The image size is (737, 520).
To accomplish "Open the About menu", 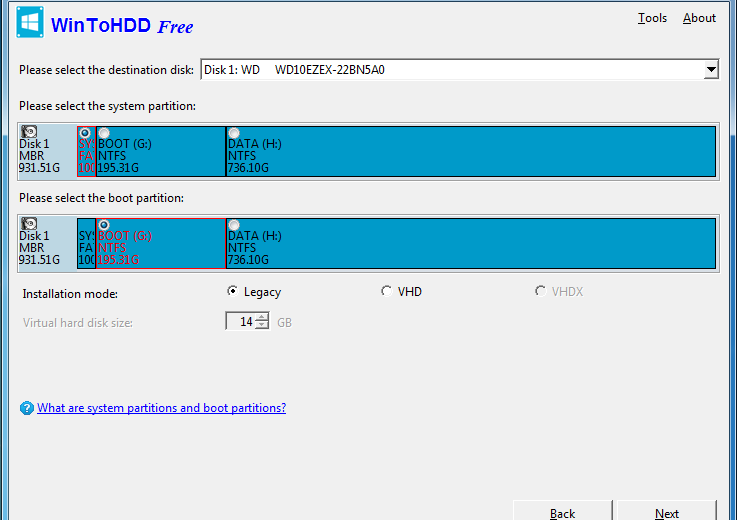I will coord(699,18).
